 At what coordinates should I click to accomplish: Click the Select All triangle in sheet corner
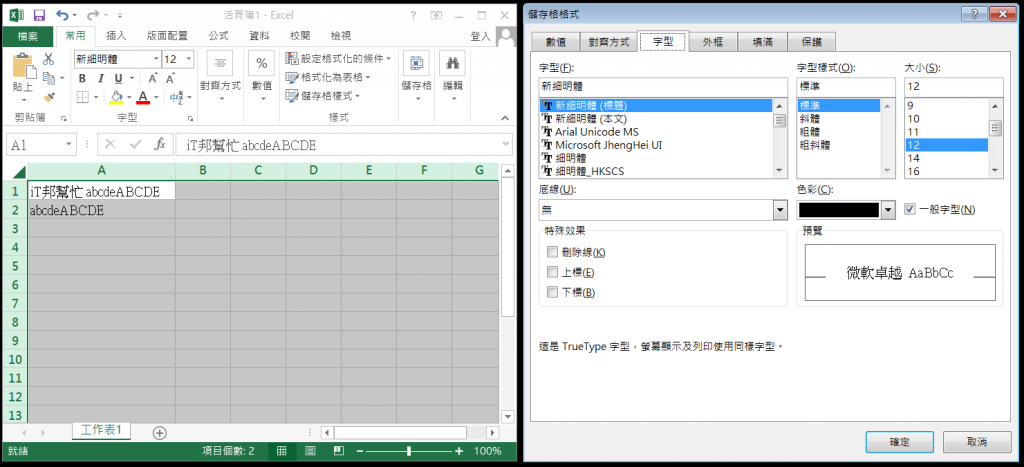pyautogui.click(x=18, y=171)
